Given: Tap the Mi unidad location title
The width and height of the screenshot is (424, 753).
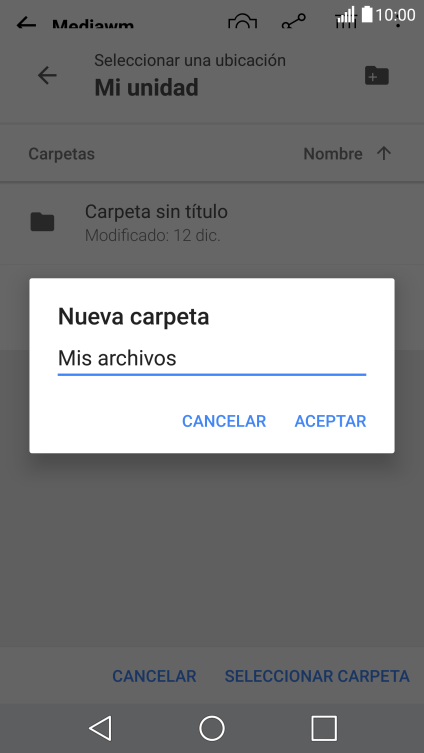Looking at the screenshot, I should click(146, 88).
